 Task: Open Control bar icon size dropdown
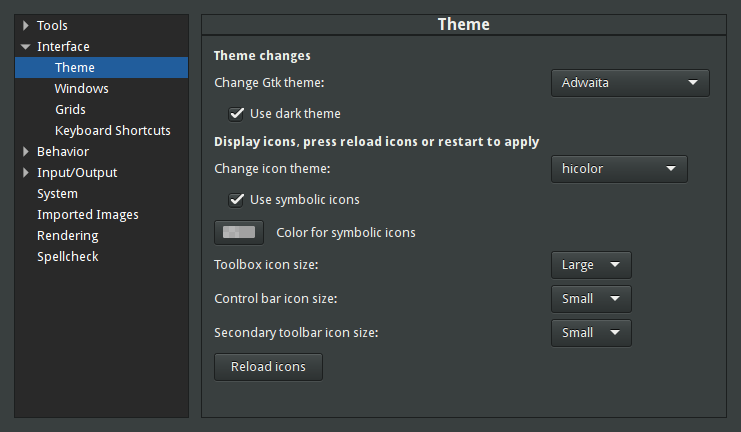(591, 299)
